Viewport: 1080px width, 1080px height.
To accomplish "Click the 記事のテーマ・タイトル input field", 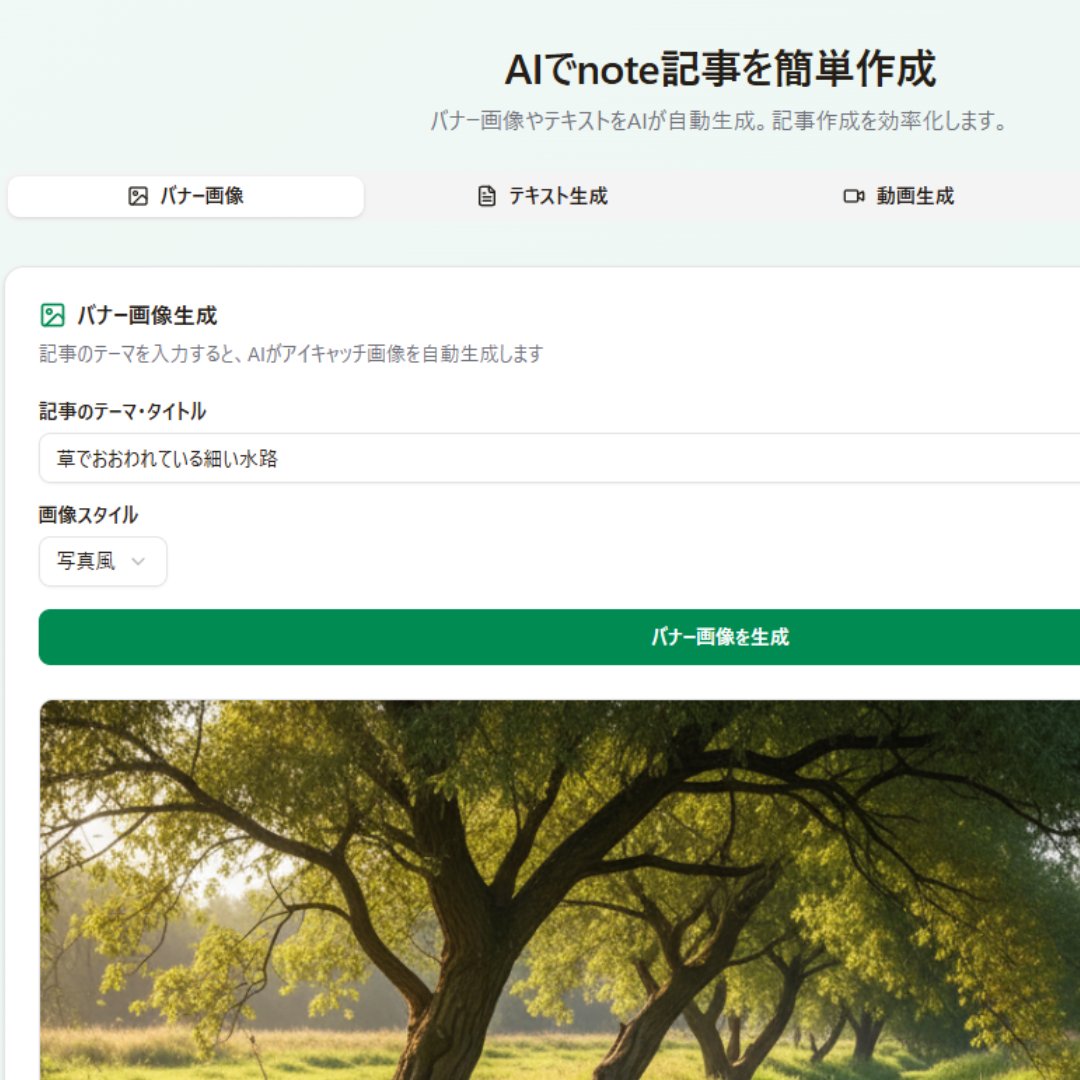I will tap(559, 458).
